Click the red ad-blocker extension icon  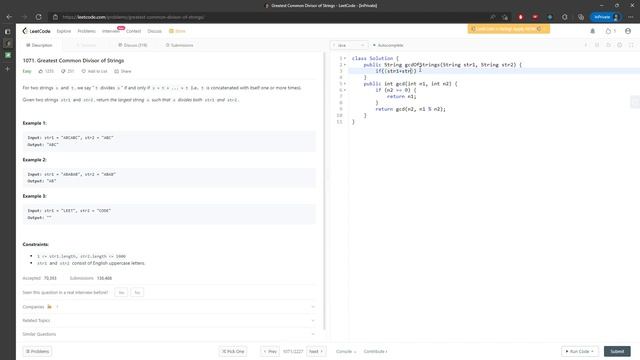click(520, 17)
